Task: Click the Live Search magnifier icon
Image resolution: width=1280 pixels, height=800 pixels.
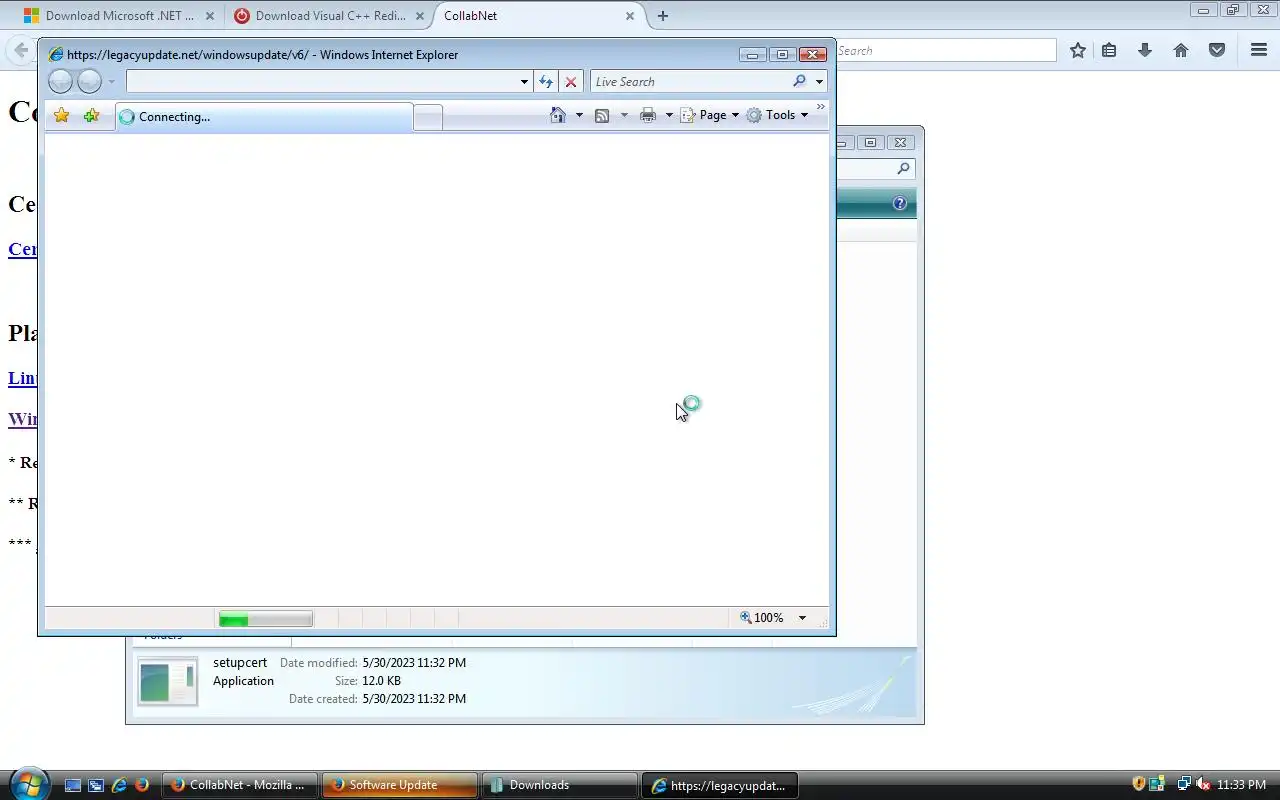Action: tap(799, 82)
